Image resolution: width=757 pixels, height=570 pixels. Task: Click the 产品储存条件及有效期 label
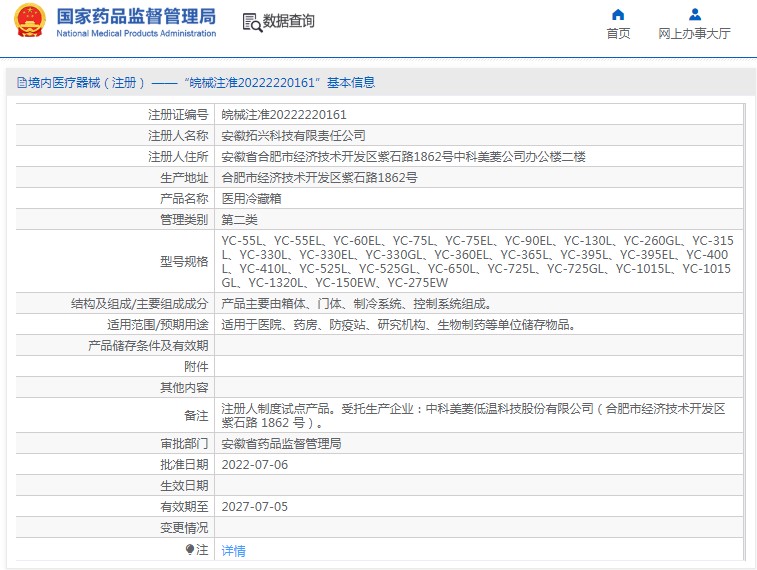pyautogui.click(x=148, y=346)
